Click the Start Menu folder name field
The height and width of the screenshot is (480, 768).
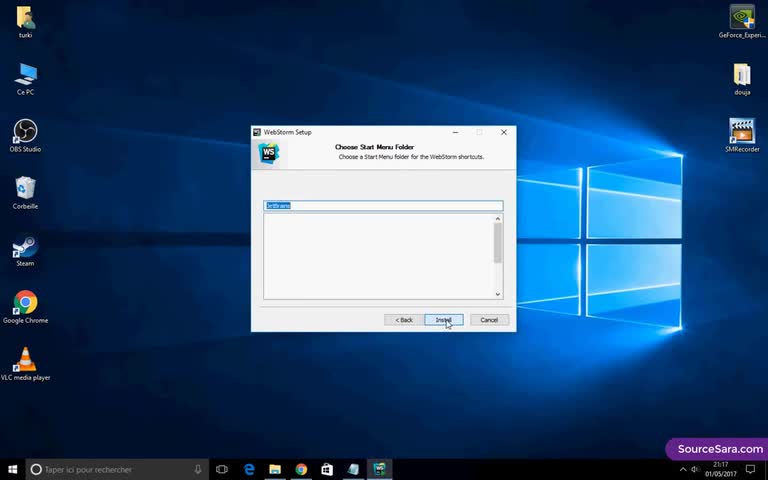pos(383,206)
